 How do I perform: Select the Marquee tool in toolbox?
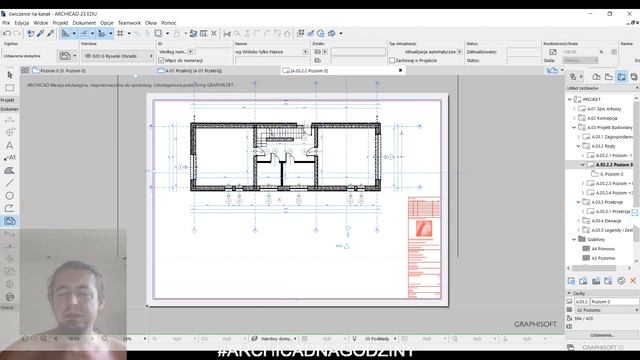10,88
